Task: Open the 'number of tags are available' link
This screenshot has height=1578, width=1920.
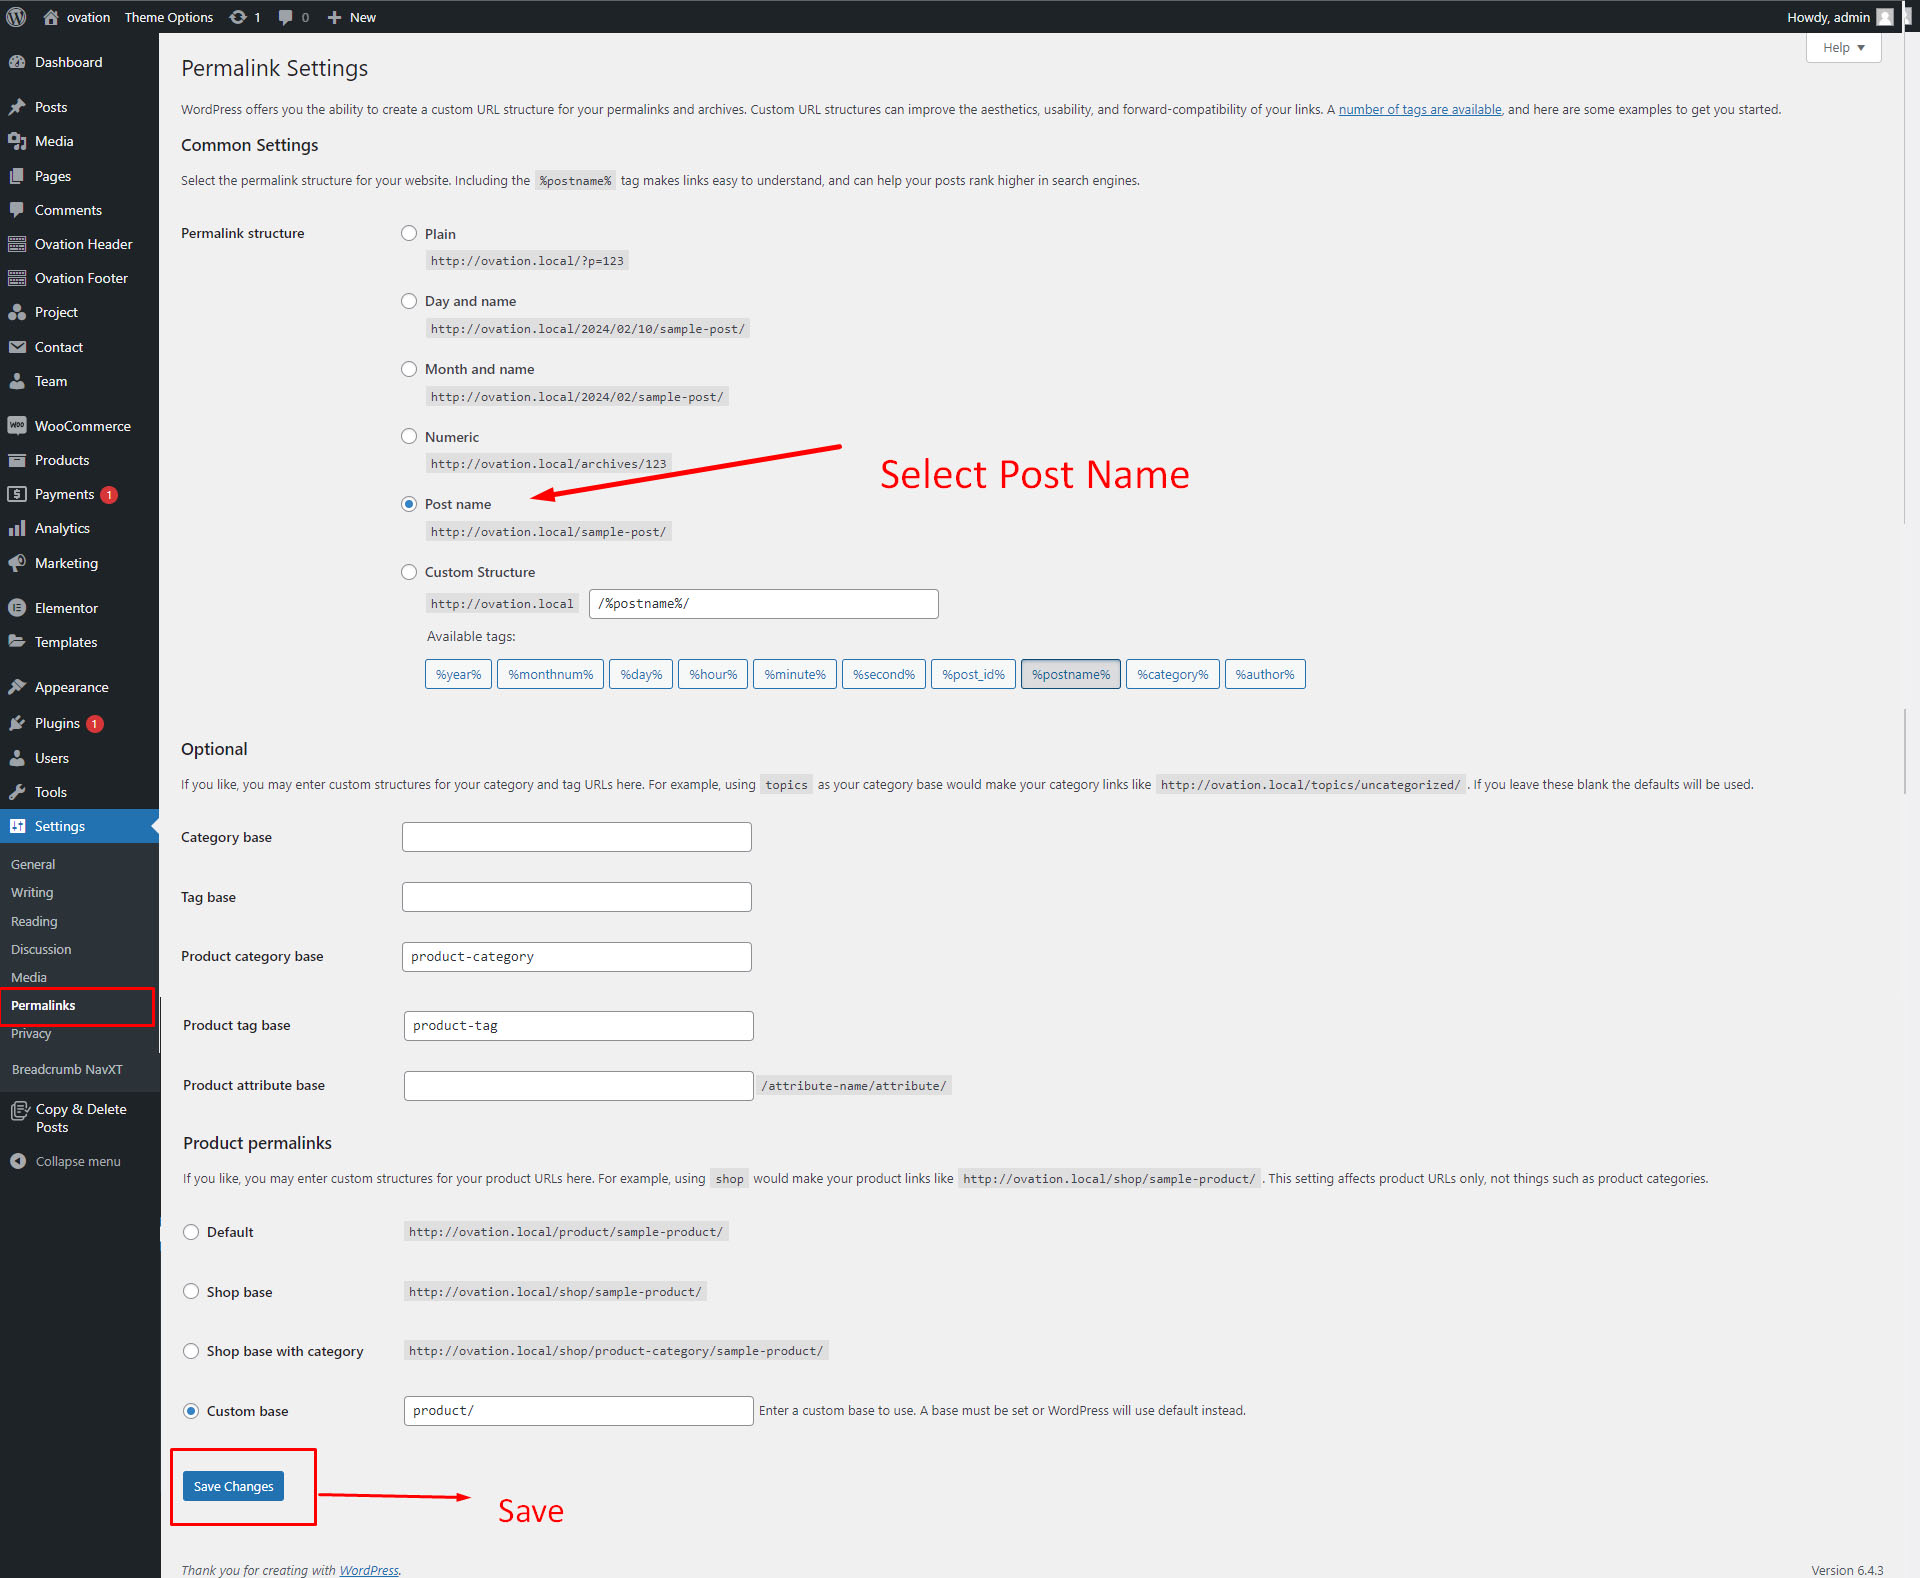Action: coord(1420,109)
